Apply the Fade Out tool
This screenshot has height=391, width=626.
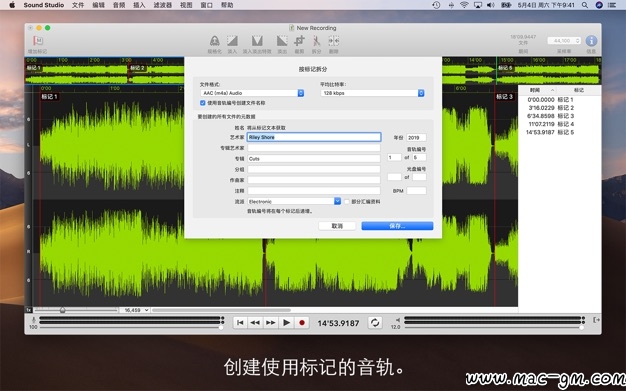pos(282,41)
